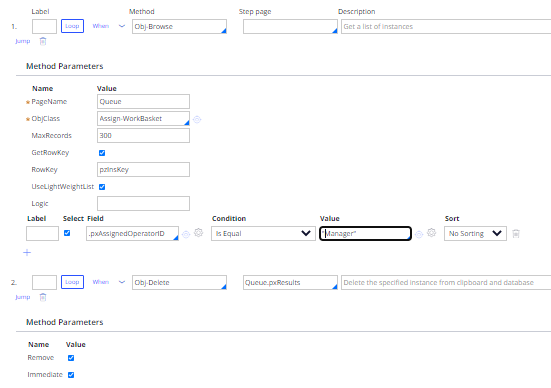Click the Jump link under step 2
Image resolution: width=551 pixels, height=388 pixels.
click(23, 297)
